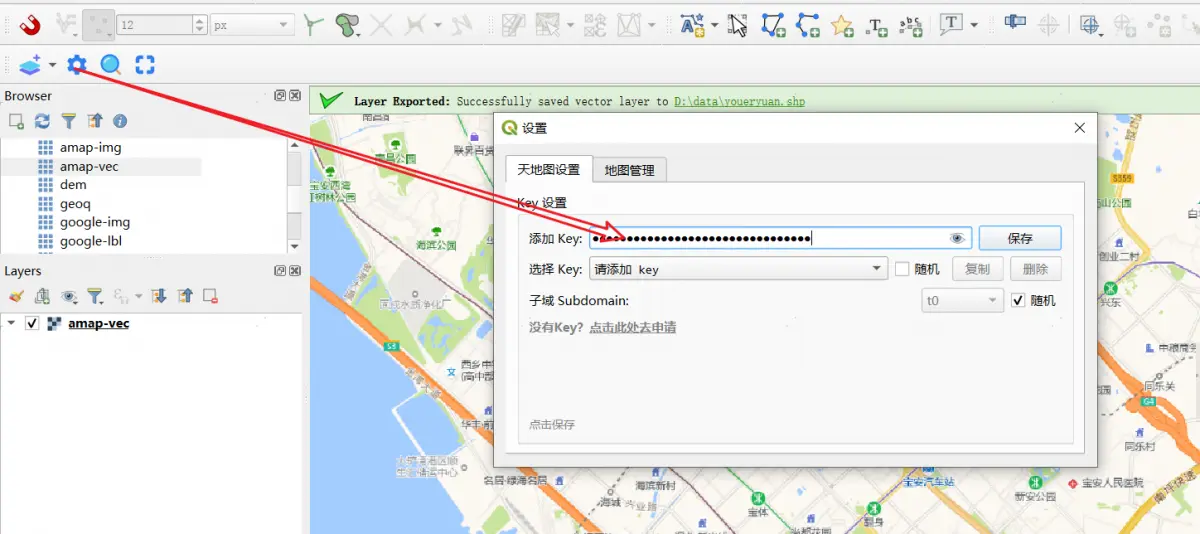Collapse all in Browser panel
Screen dimensions: 1200x534
(x=95, y=121)
